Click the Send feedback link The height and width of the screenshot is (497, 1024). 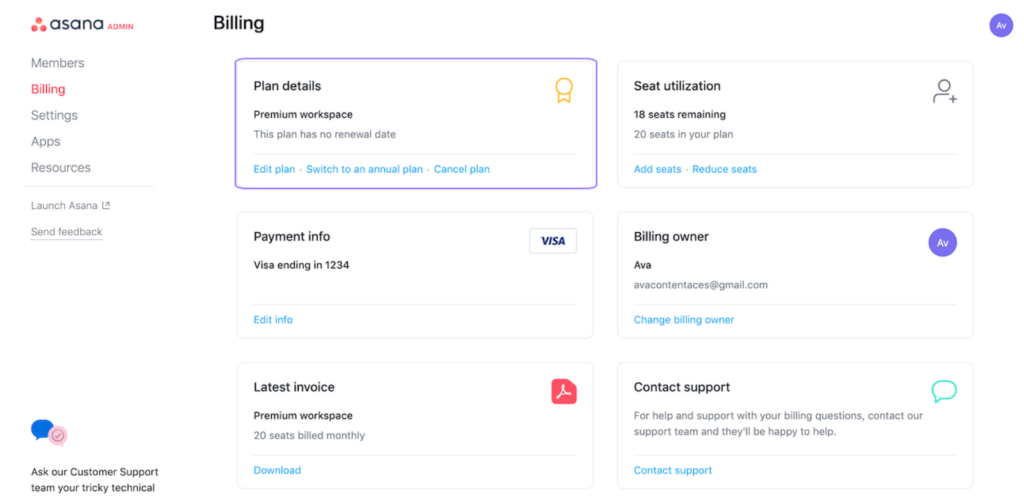(x=67, y=231)
